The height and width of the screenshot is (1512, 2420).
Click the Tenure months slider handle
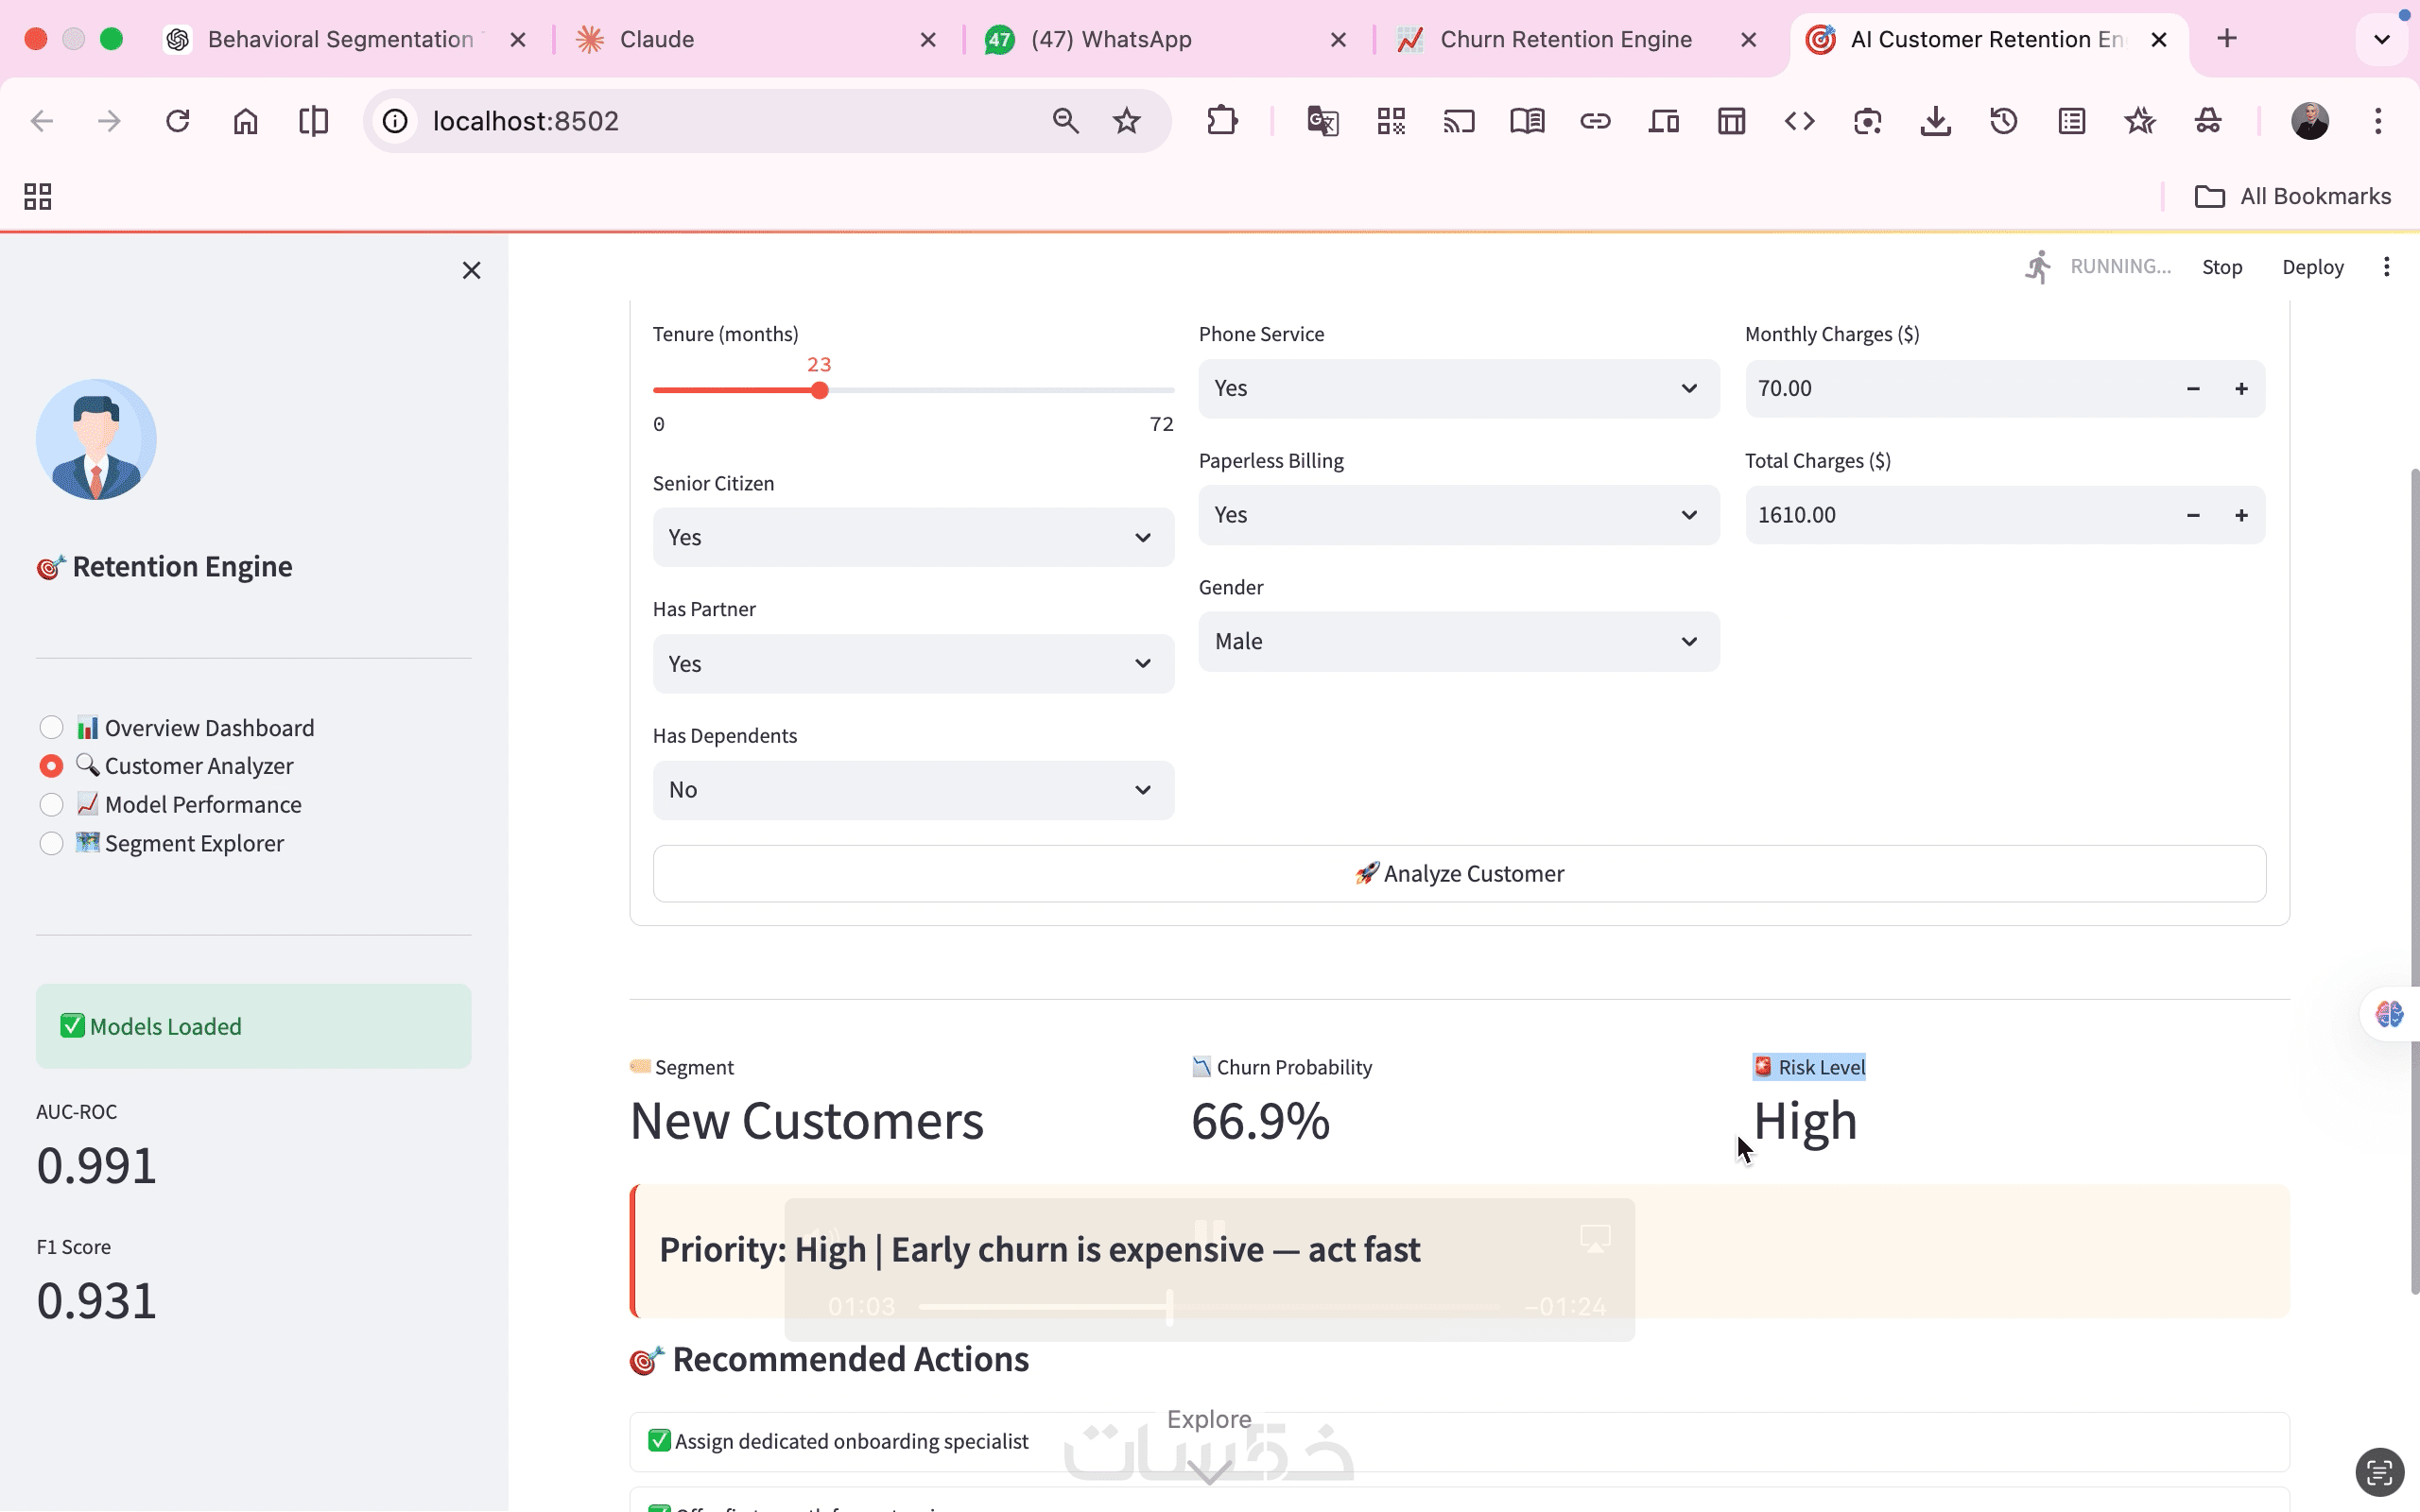819,391
